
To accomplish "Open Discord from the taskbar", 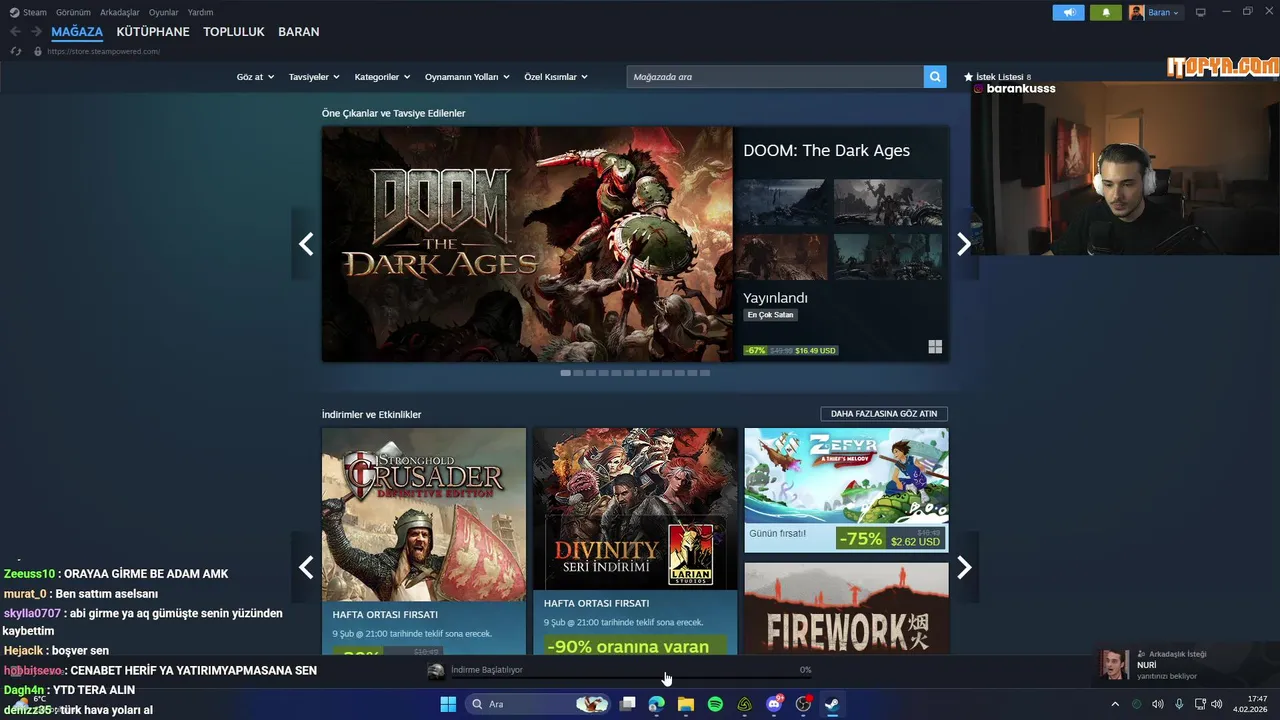I will point(774,704).
